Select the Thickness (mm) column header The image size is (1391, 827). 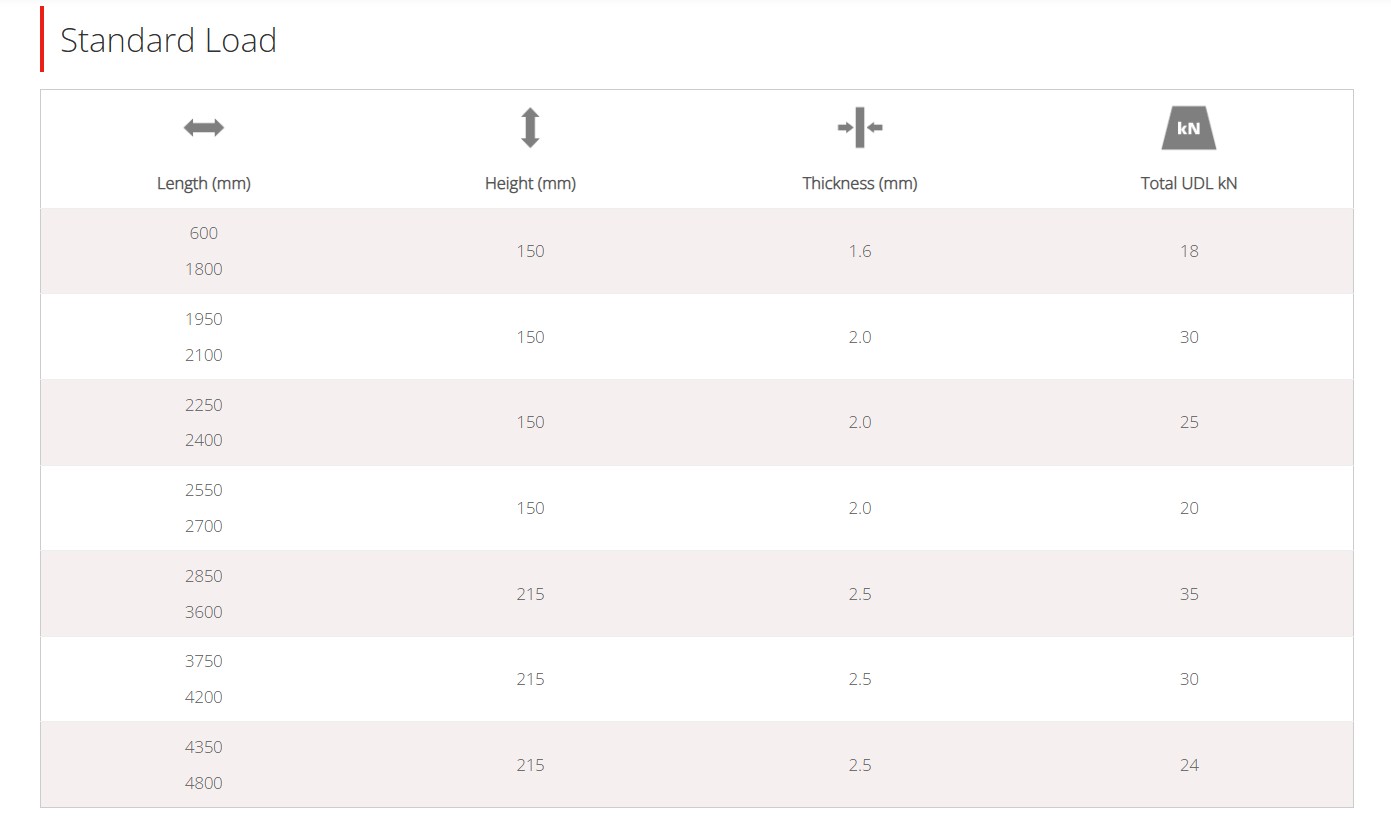tap(860, 183)
